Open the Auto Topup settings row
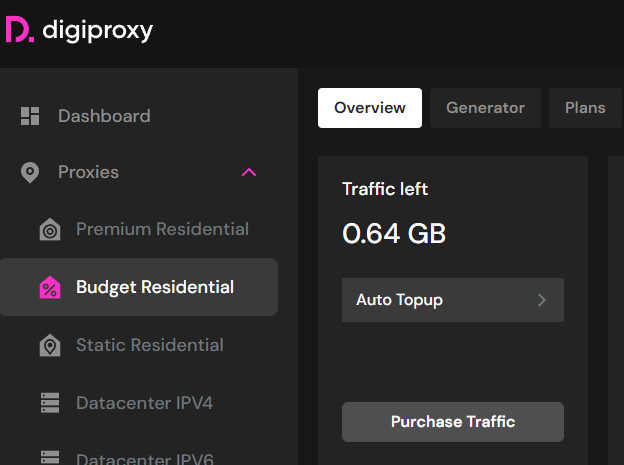Screen dimensions: 624x465 click(453, 300)
